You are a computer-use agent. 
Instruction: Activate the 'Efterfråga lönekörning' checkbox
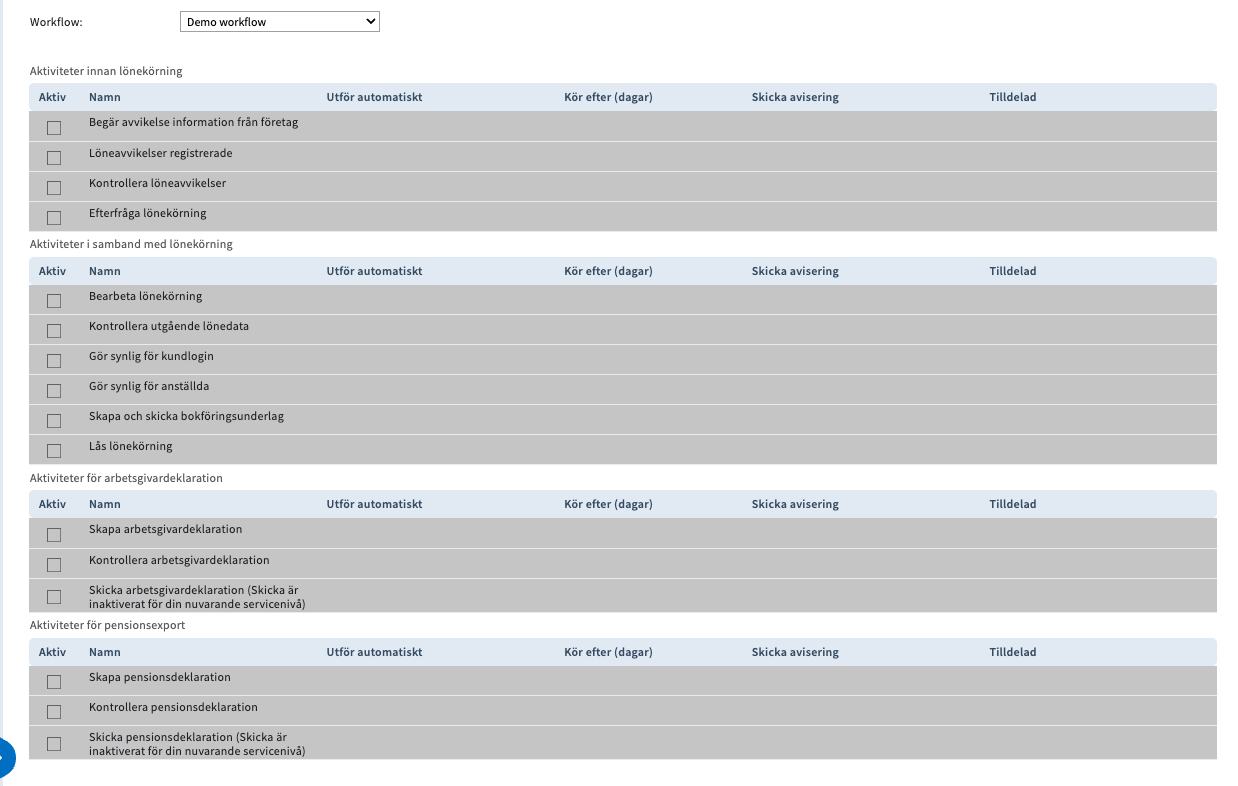click(54, 218)
